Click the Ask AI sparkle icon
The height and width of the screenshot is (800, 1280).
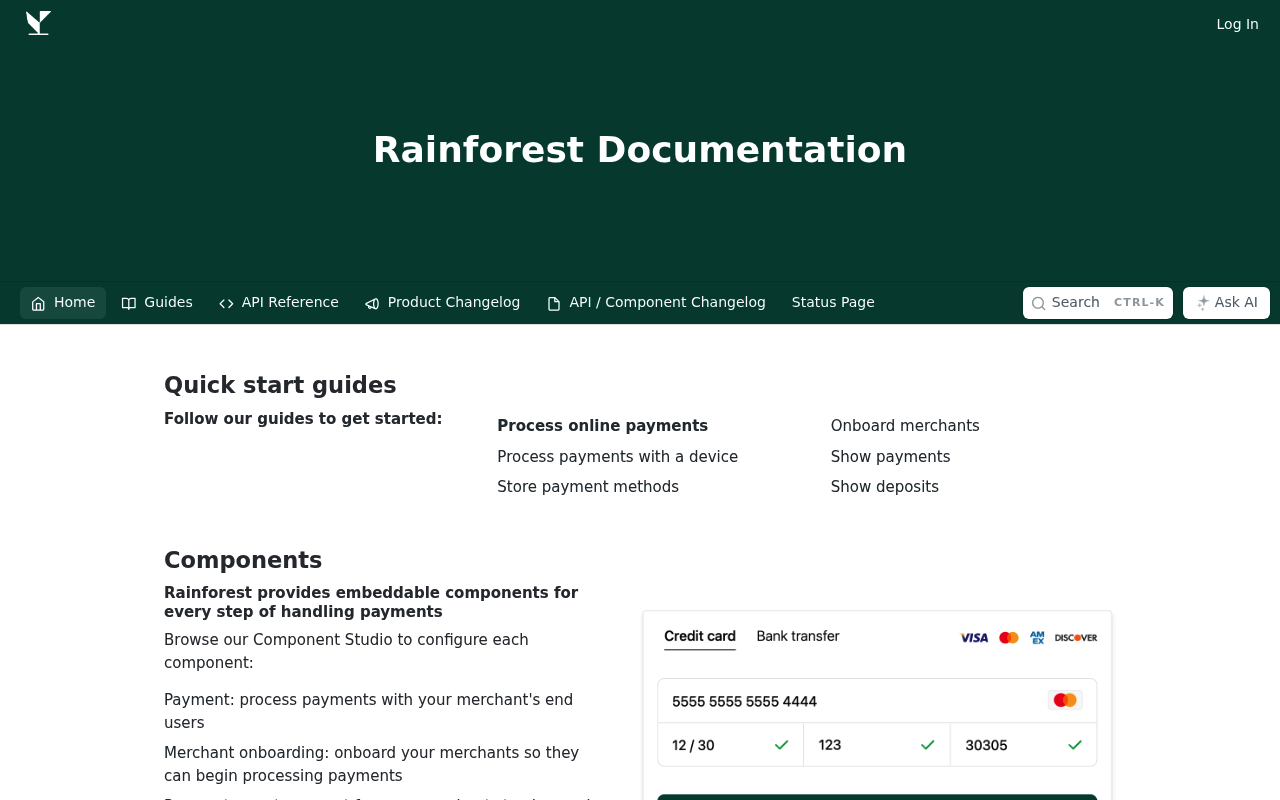(1203, 303)
